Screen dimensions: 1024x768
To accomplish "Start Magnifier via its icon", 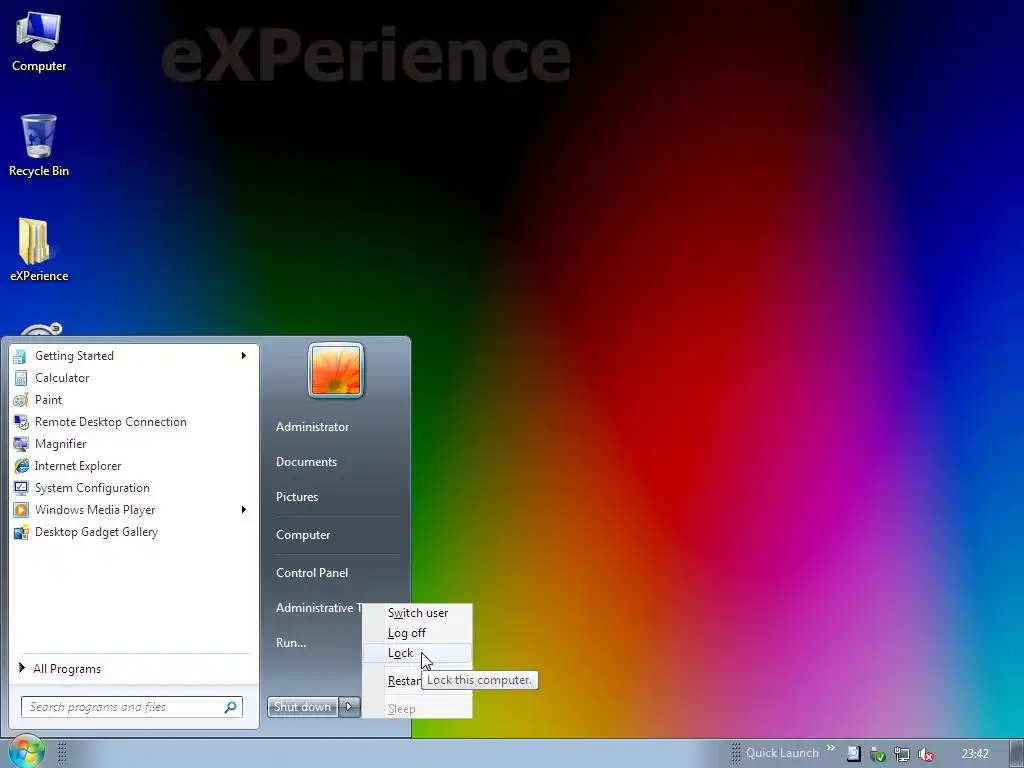I will [x=20, y=444].
